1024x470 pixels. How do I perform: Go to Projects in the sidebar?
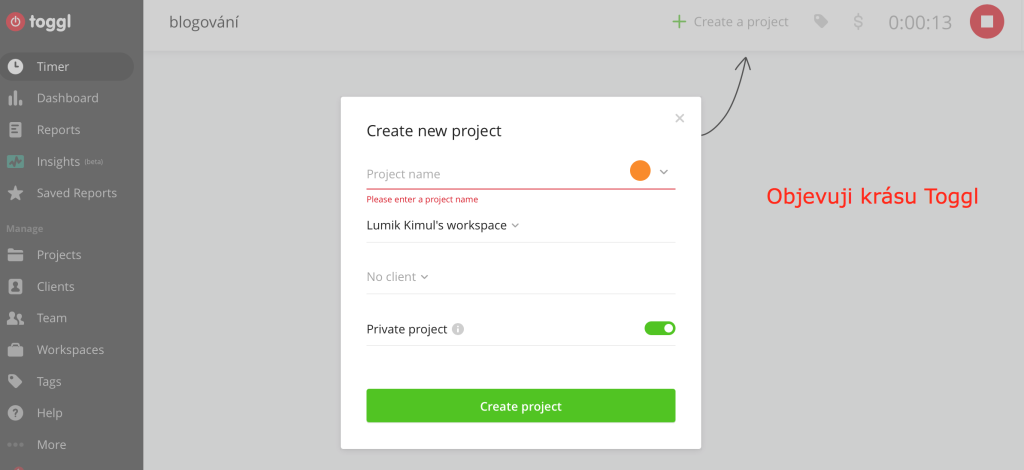58,255
